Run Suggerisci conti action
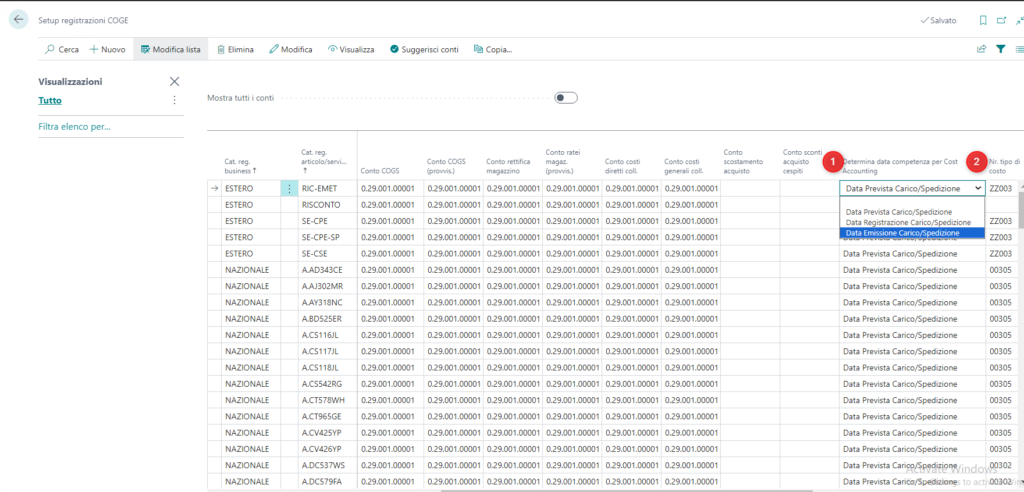Image resolution: width=1024 pixels, height=492 pixels. click(424, 49)
